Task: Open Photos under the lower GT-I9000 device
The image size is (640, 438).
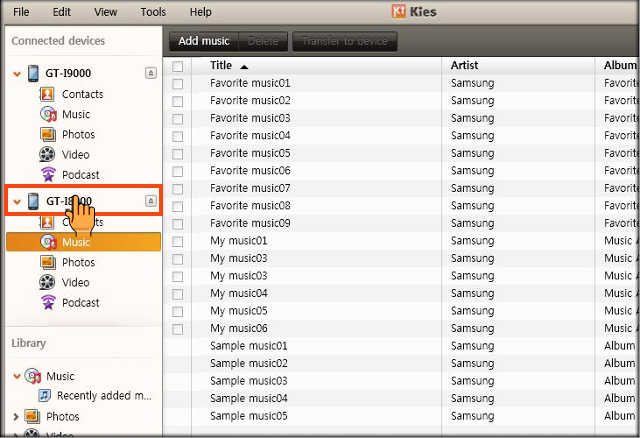Action: [x=78, y=262]
